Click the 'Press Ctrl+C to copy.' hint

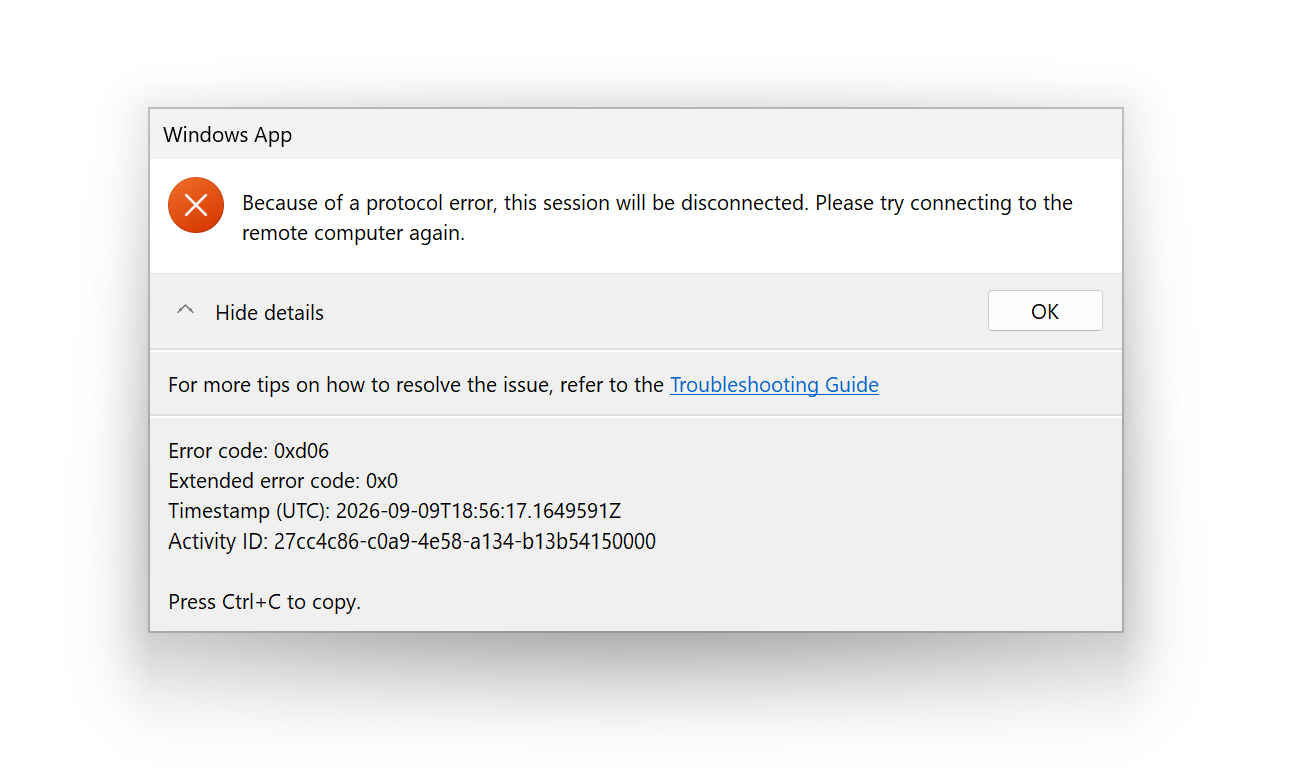[264, 602]
